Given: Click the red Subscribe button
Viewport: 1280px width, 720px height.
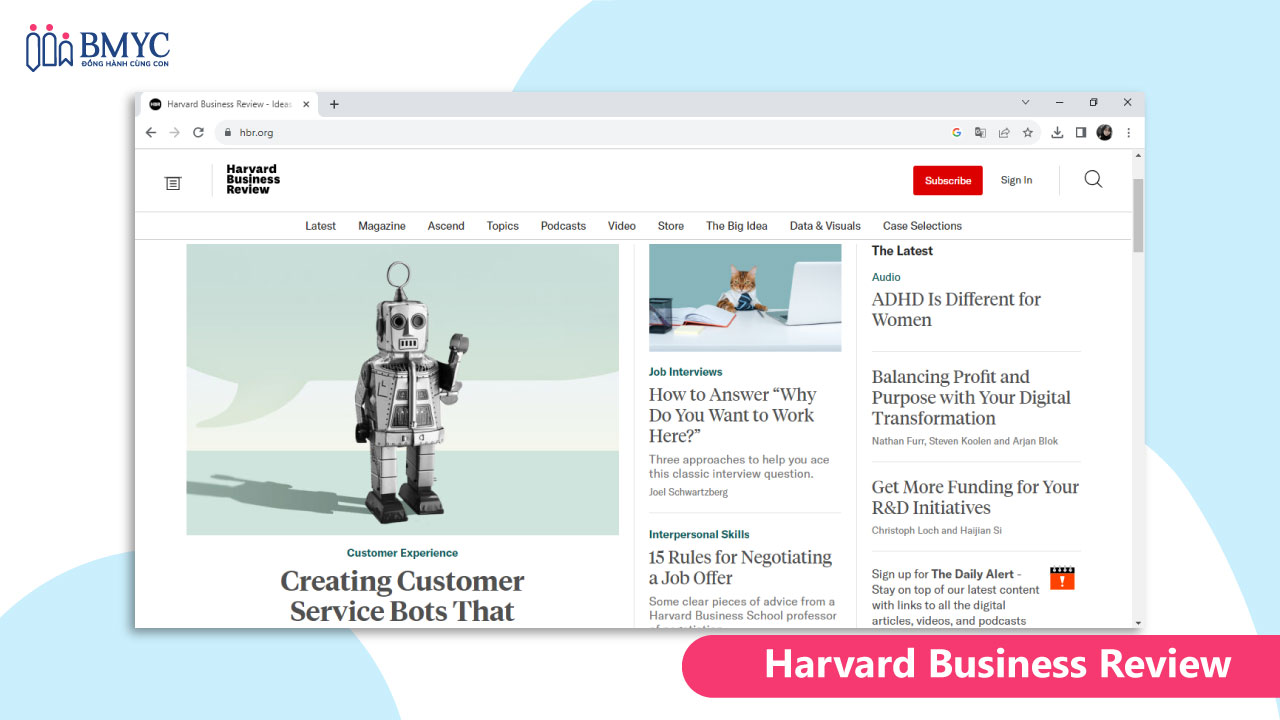Looking at the screenshot, I should click(x=947, y=180).
